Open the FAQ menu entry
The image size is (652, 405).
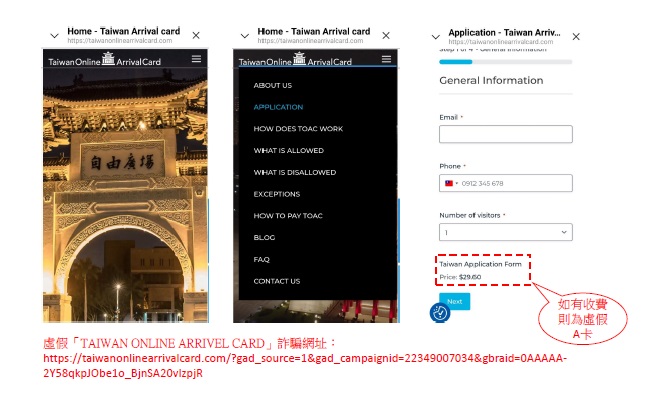(261, 259)
